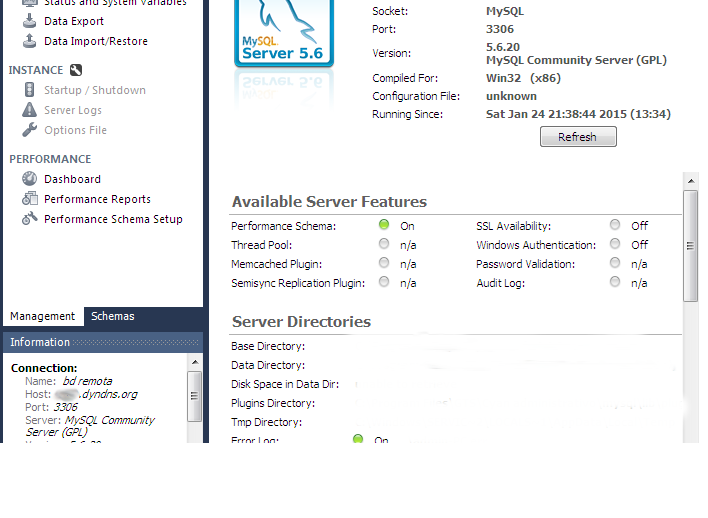708x518 pixels.
Task: Click the Data Export icon
Action: [x=29, y=21]
